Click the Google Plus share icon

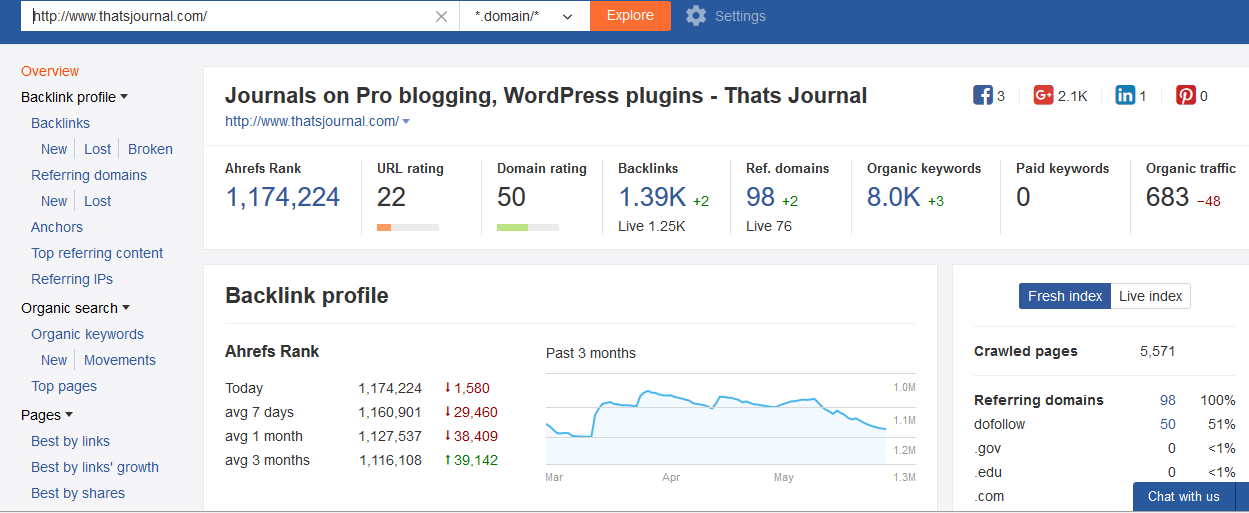1043,96
